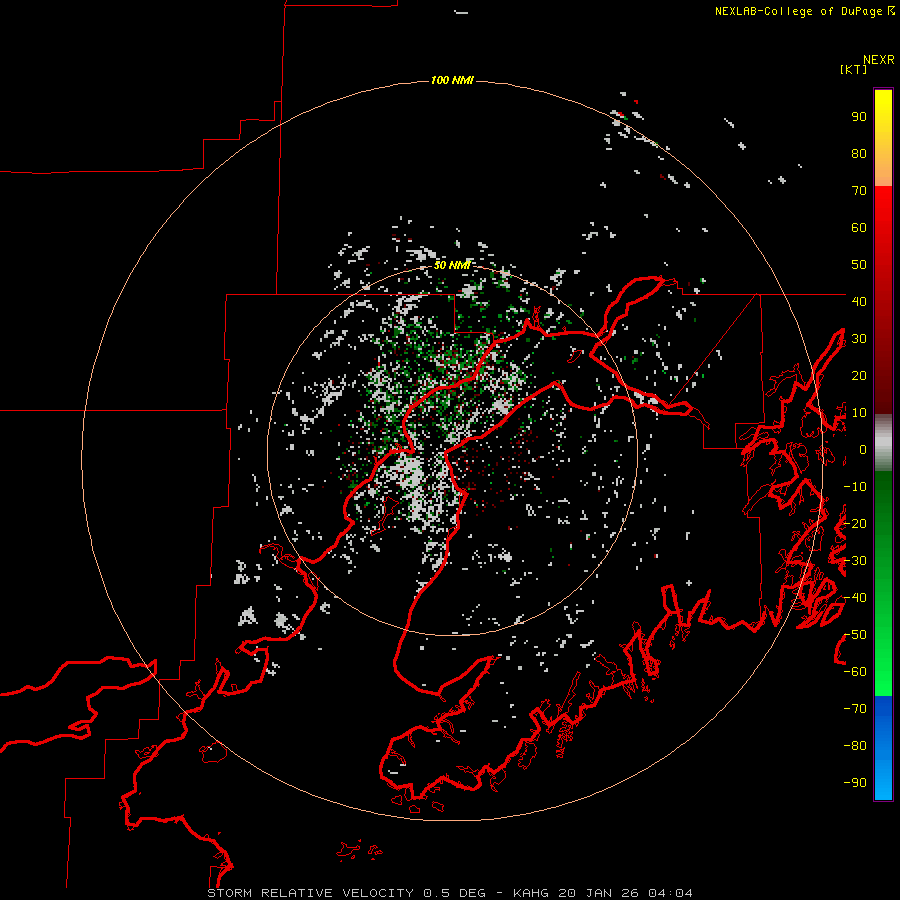Click the 70 value on the velocity scale
Image resolution: width=900 pixels, height=900 pixels.
point(859,191)
